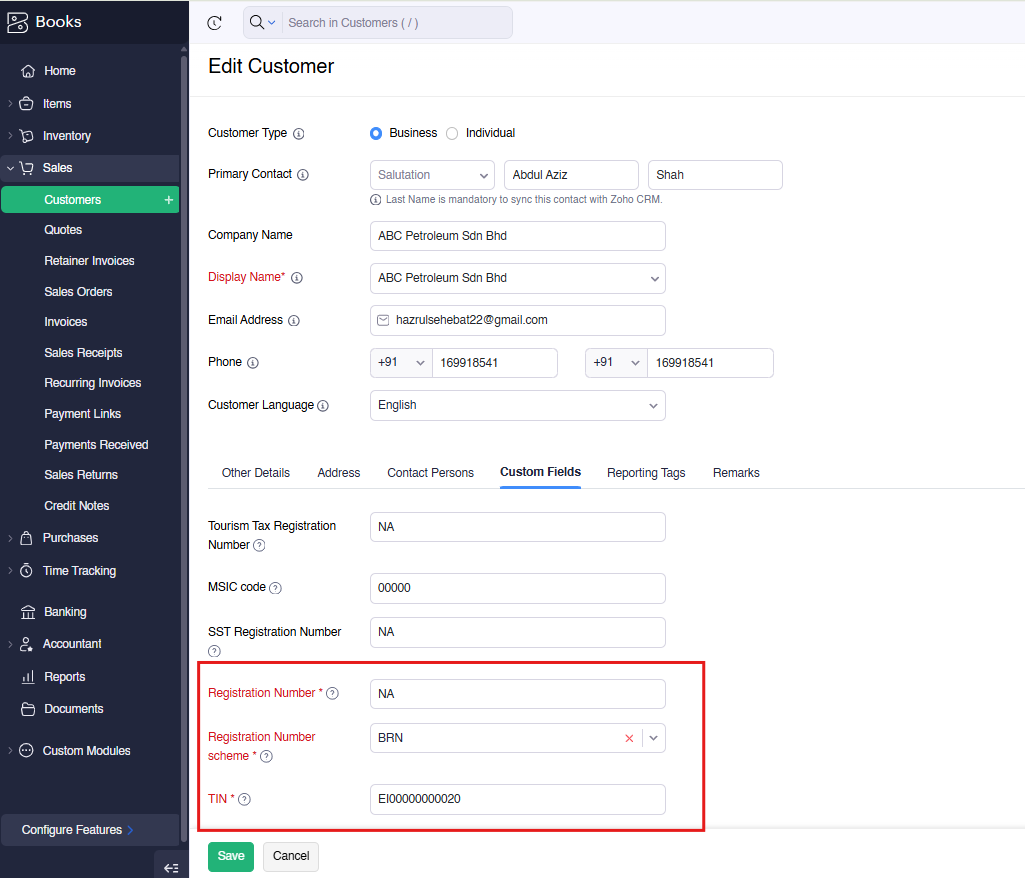Click the Home house icon

coord(27,71)
